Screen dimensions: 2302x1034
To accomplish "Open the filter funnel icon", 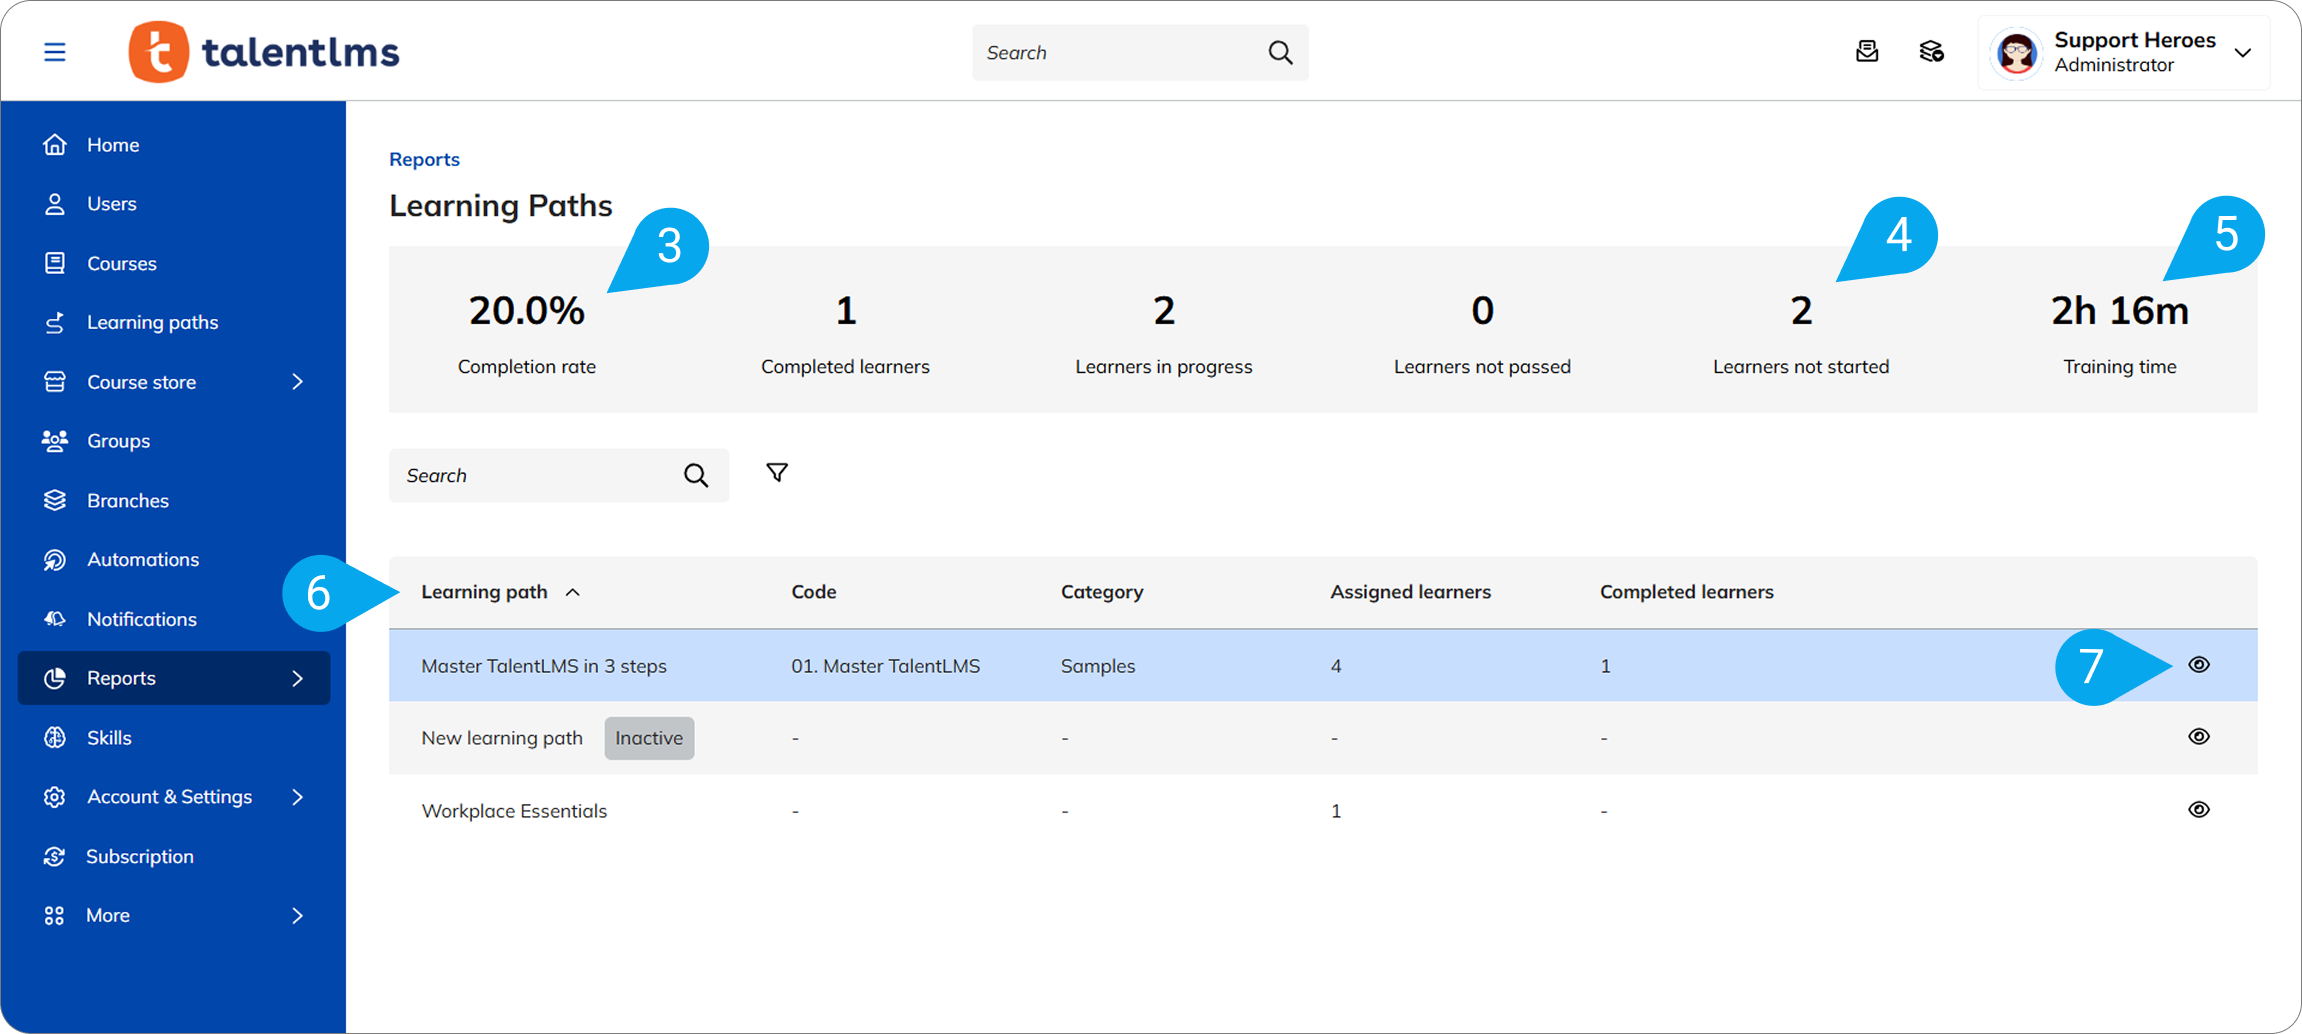I will (x=776, y=473).
